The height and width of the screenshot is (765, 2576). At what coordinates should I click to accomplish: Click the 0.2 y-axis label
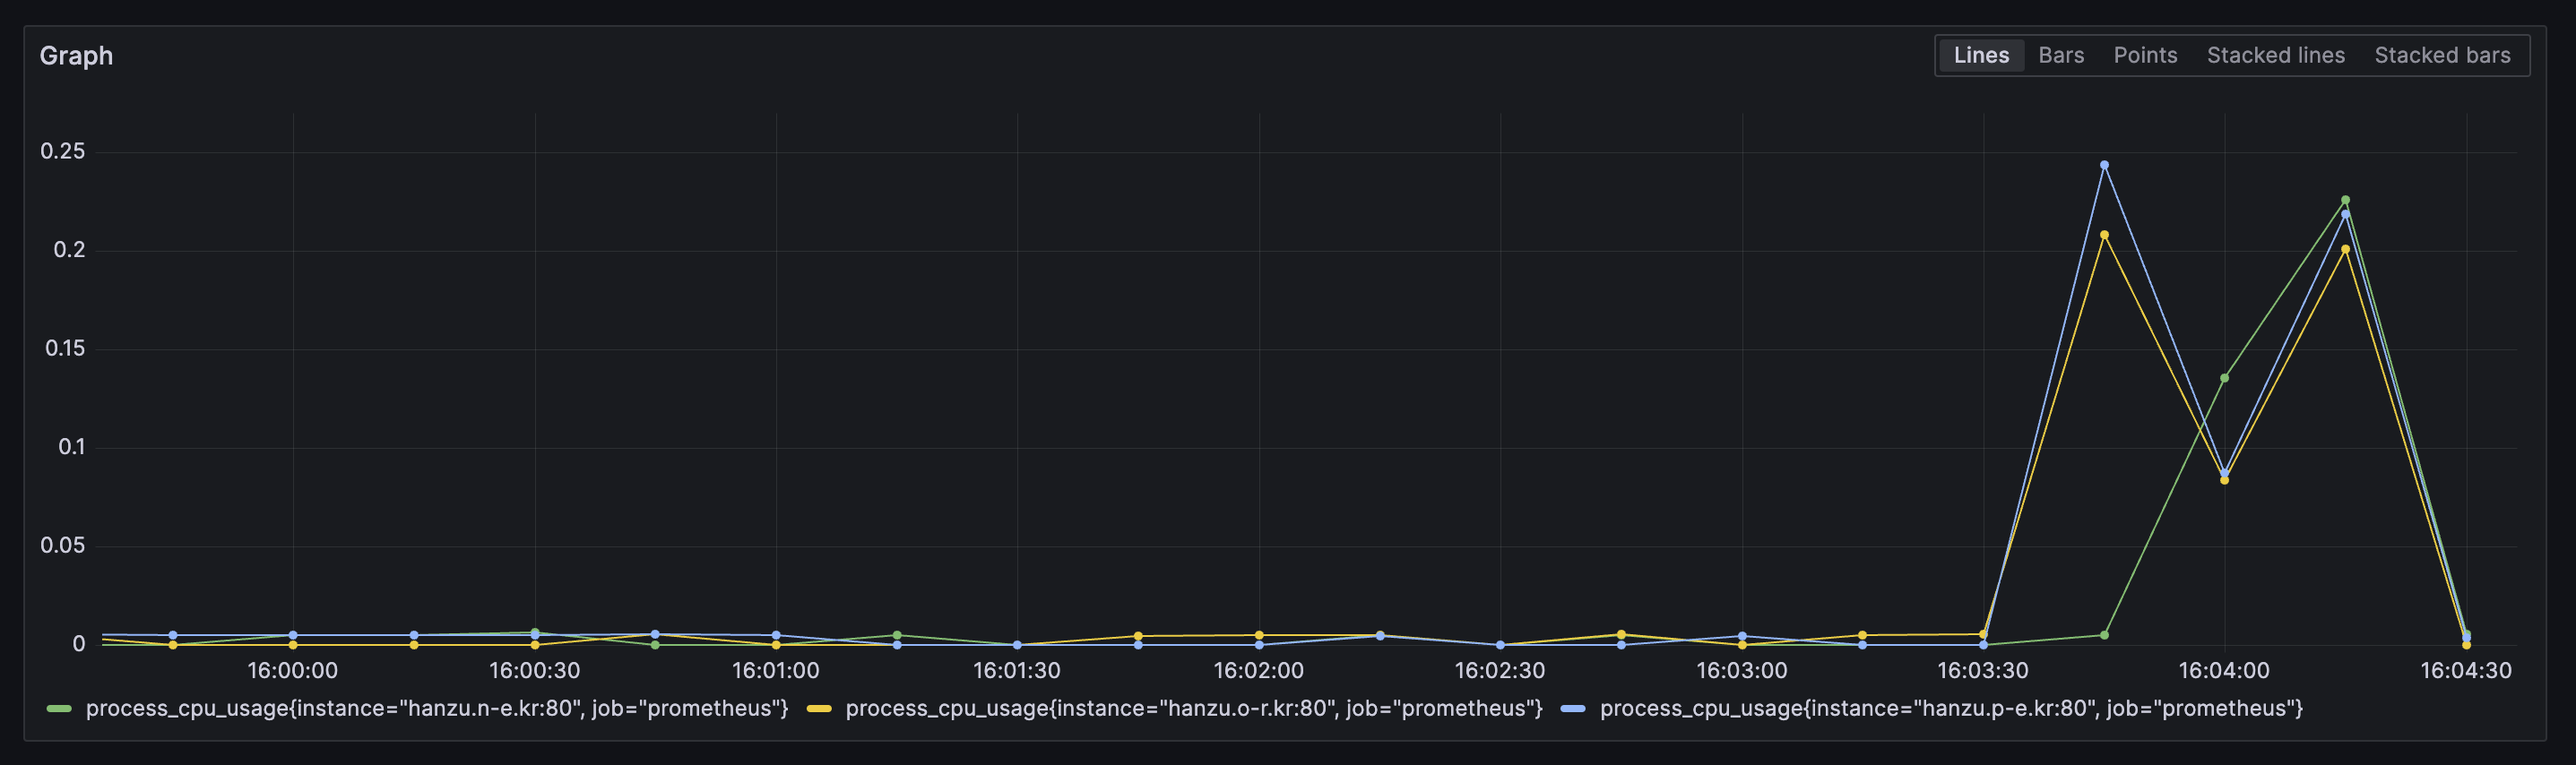pyautogui.click(x=69, y=250)
